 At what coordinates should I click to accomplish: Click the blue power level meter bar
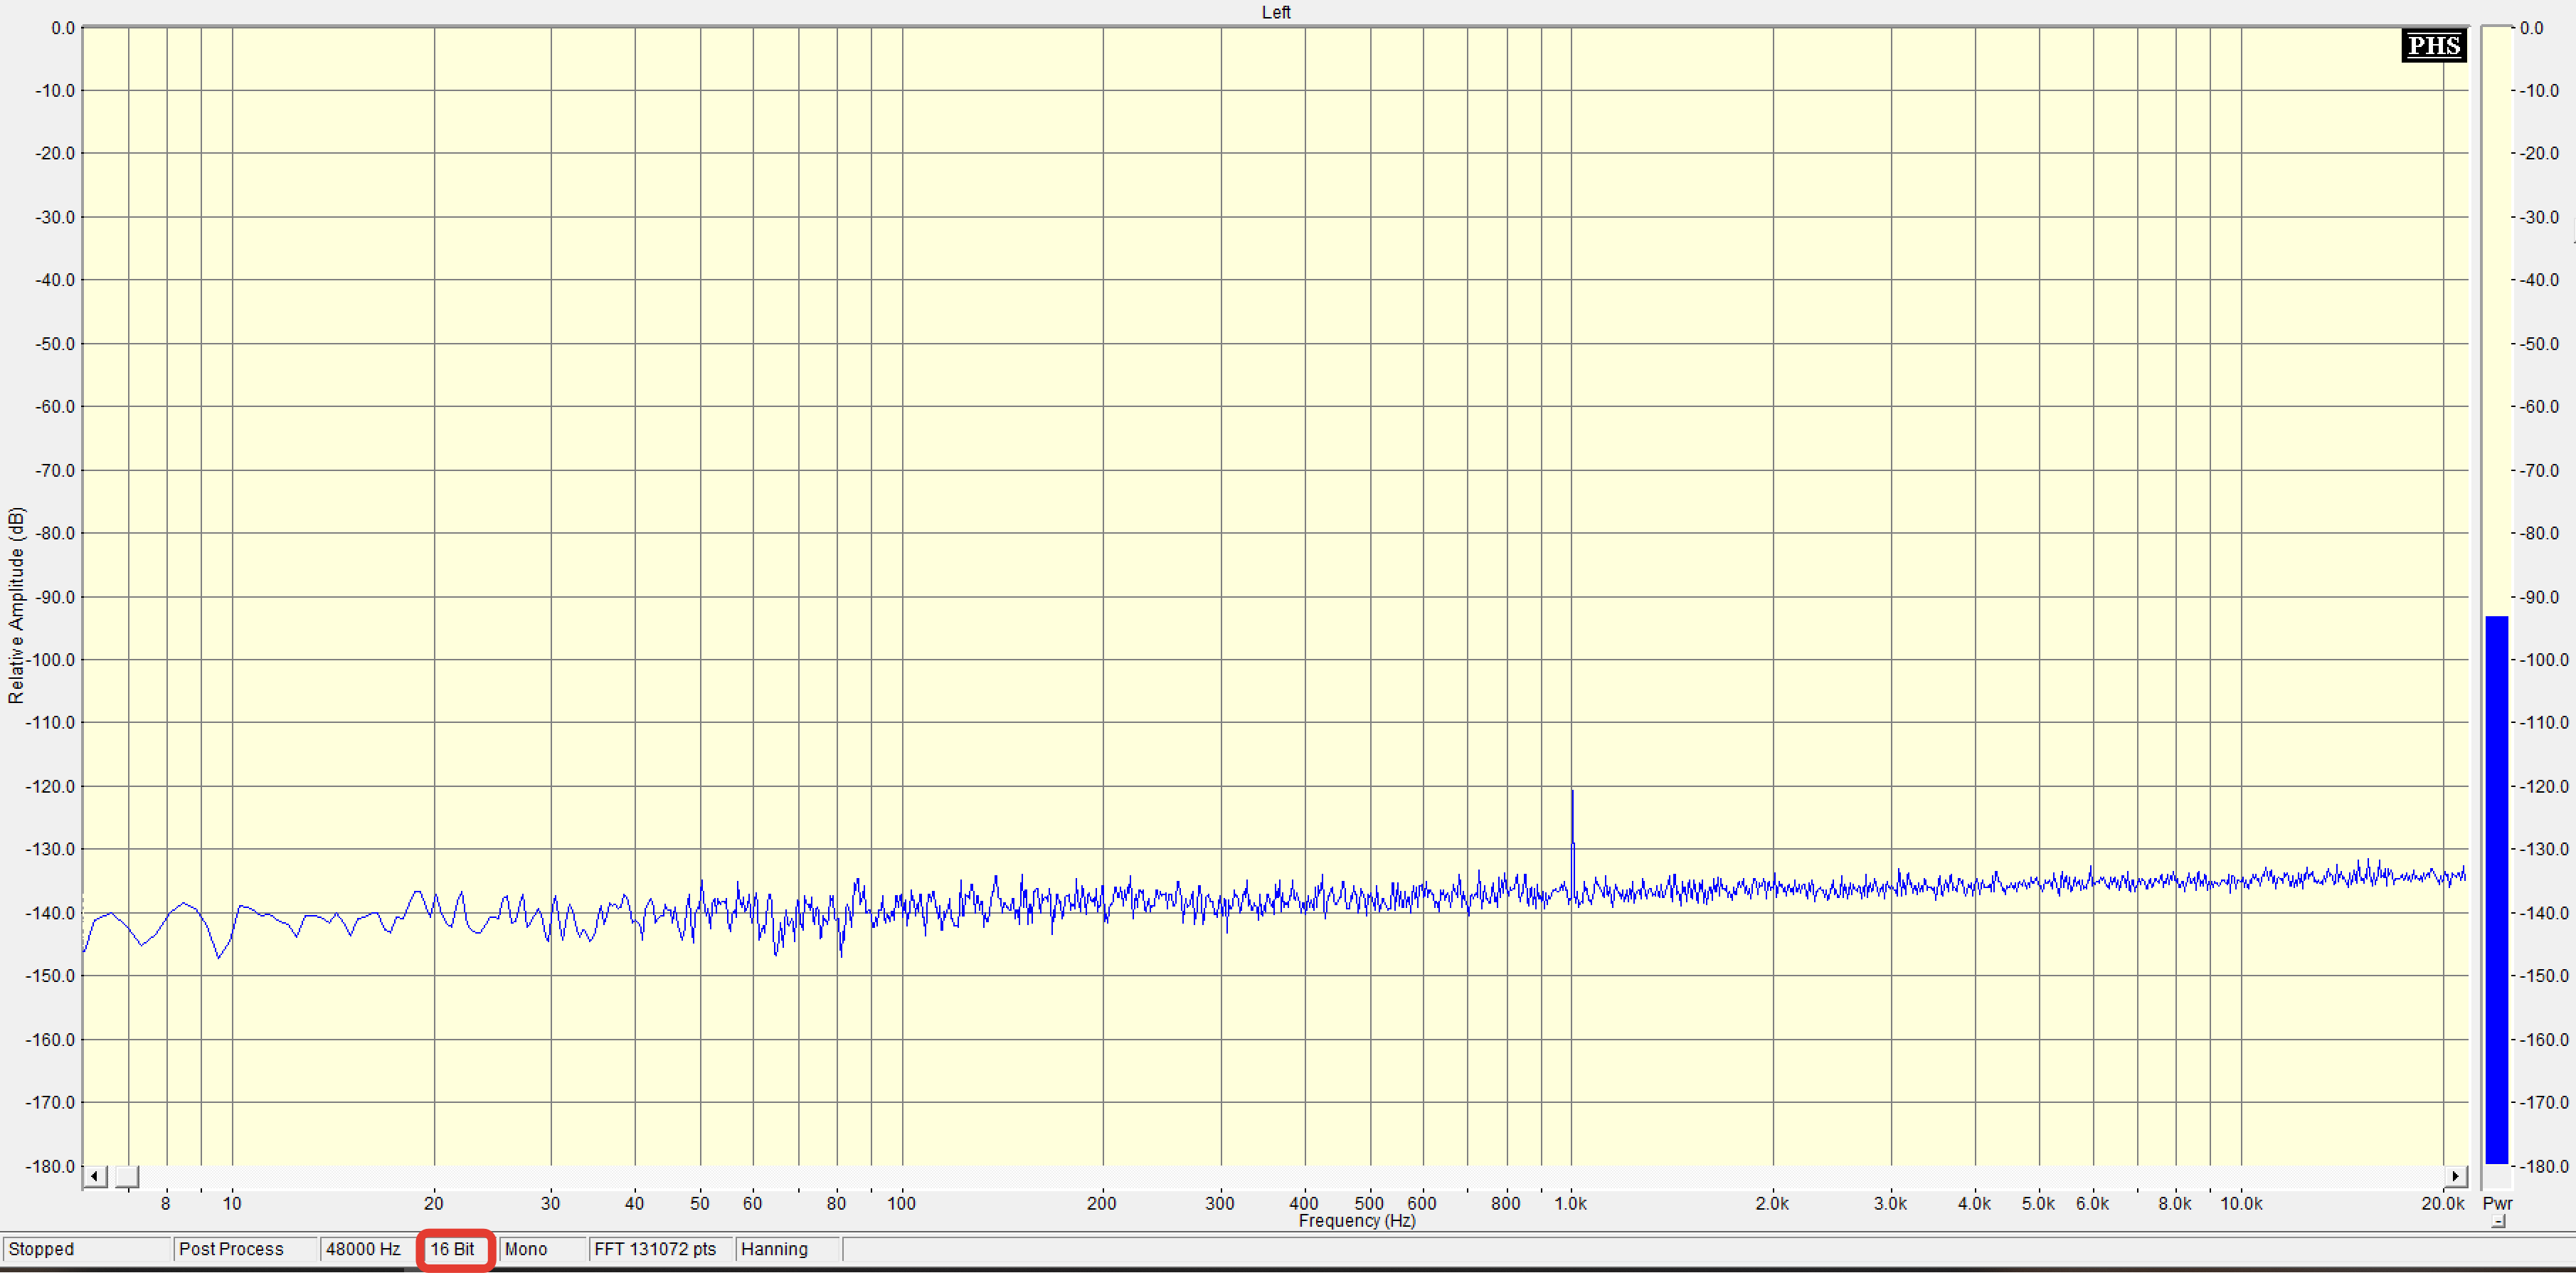click(2496, 890)
